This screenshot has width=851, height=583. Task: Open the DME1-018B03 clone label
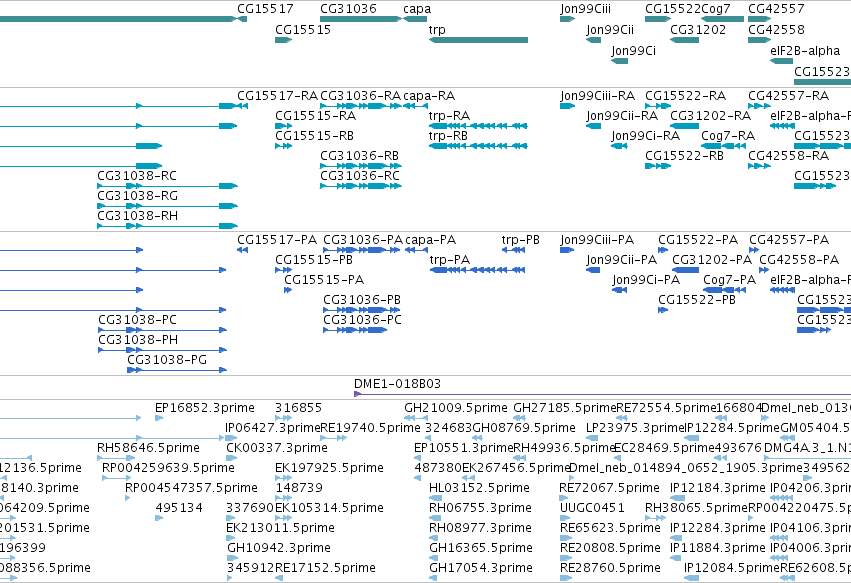click(x=397, y=384)
